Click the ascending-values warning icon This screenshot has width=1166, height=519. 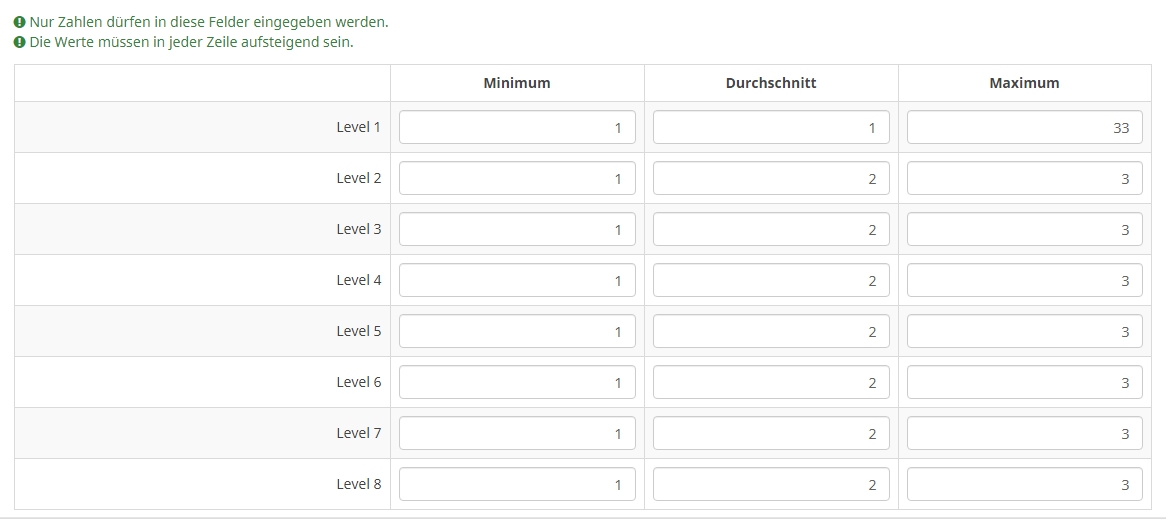coord(19,42)
